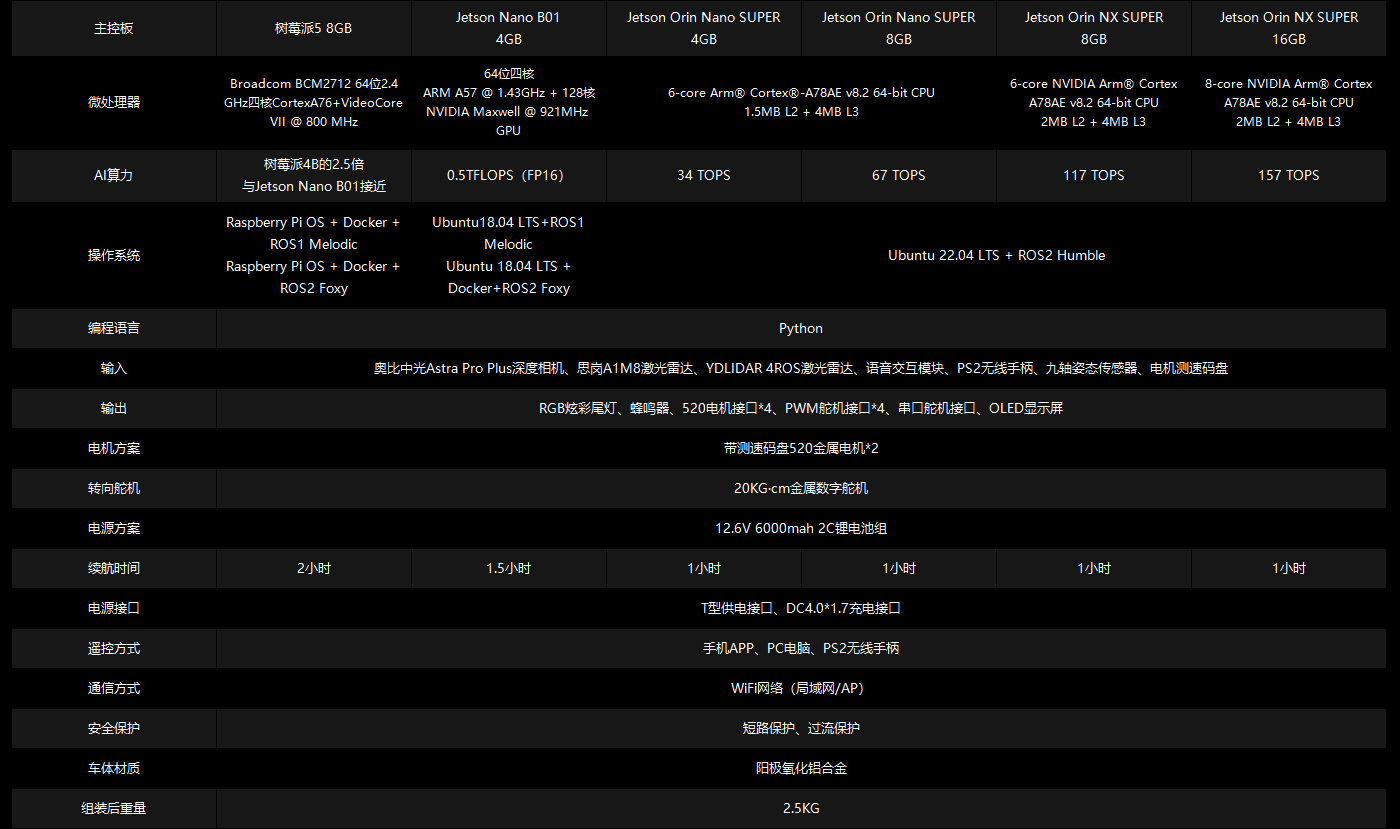The width and height of the screenshot is (1400, 829).
Task: Select the 短路保护、过流保护 cell
Action: [x=801, y=728]
